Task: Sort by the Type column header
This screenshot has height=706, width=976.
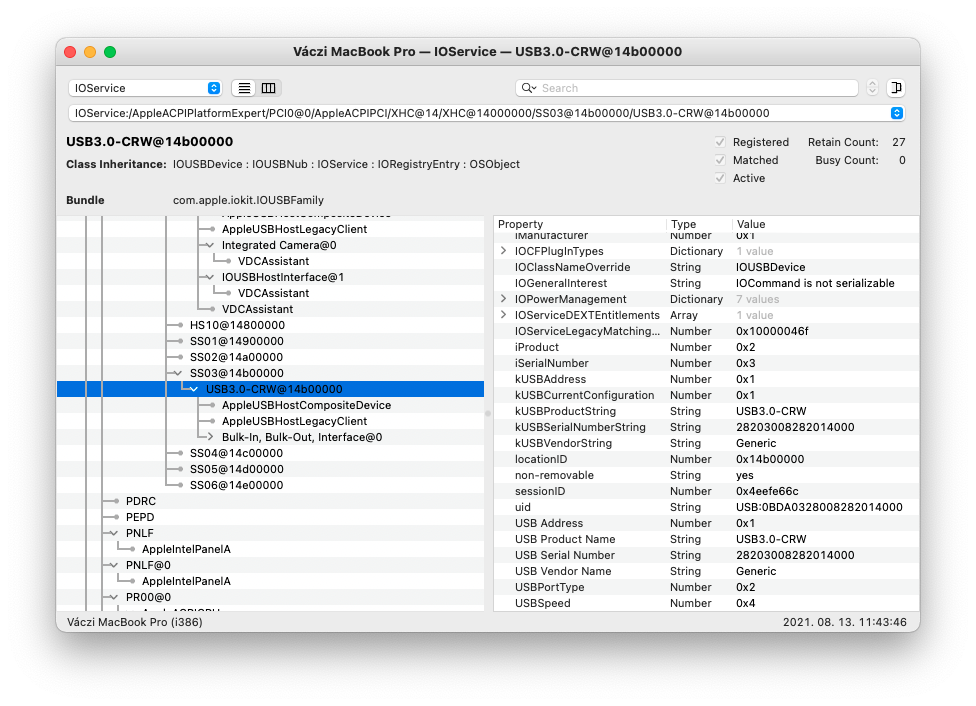Action: tap(699, 224)
